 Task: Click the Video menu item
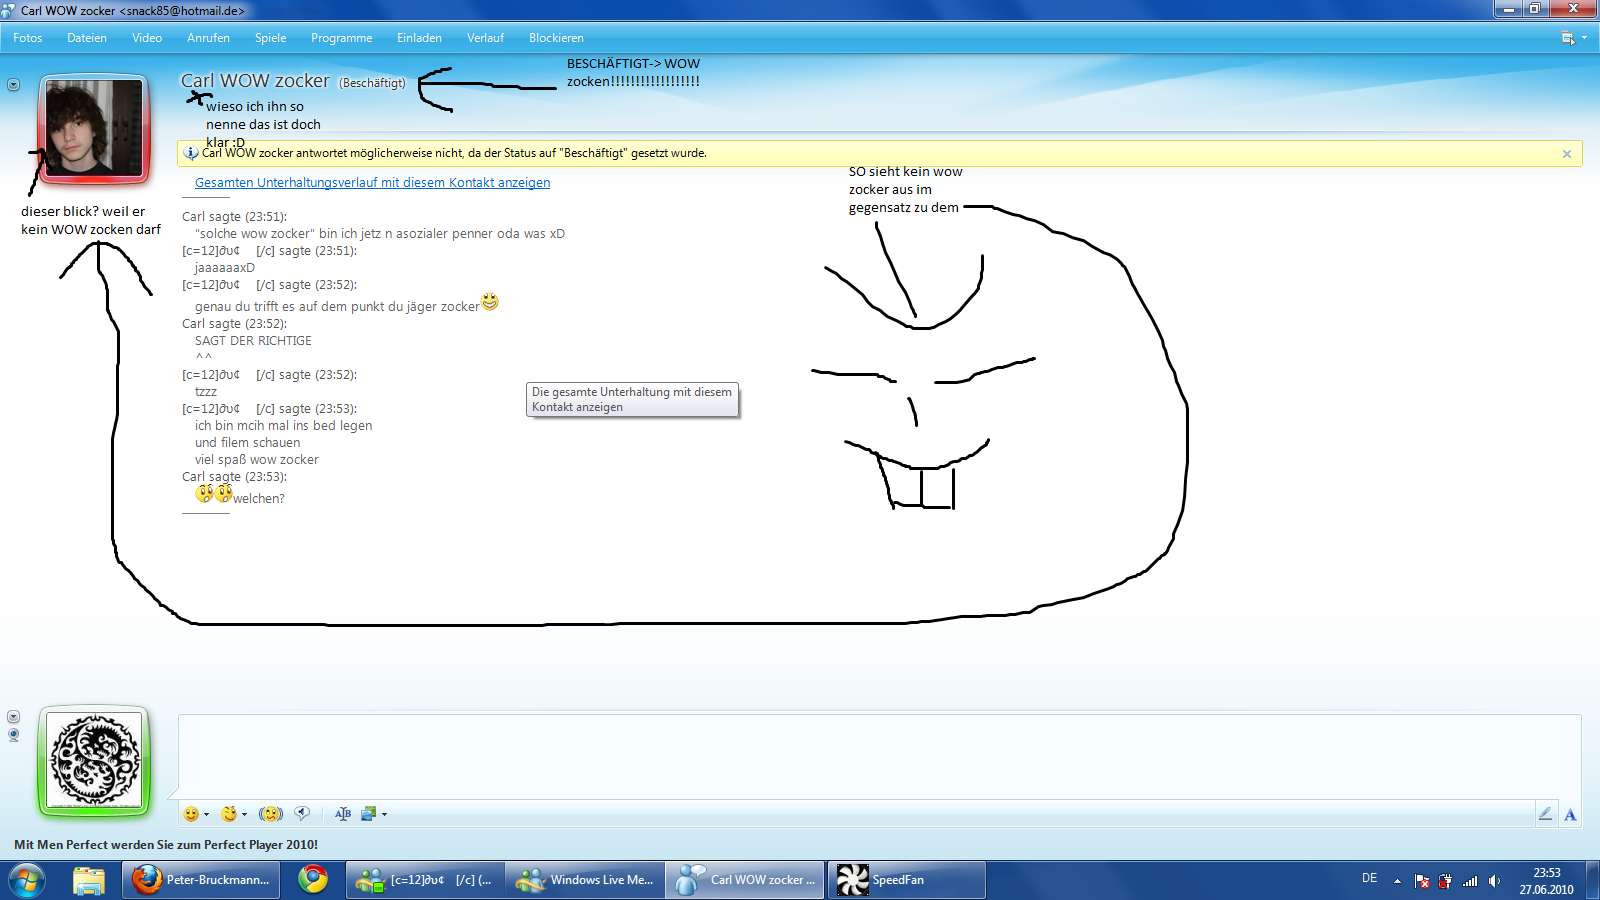pyautogui.click(x=147, y=38)
